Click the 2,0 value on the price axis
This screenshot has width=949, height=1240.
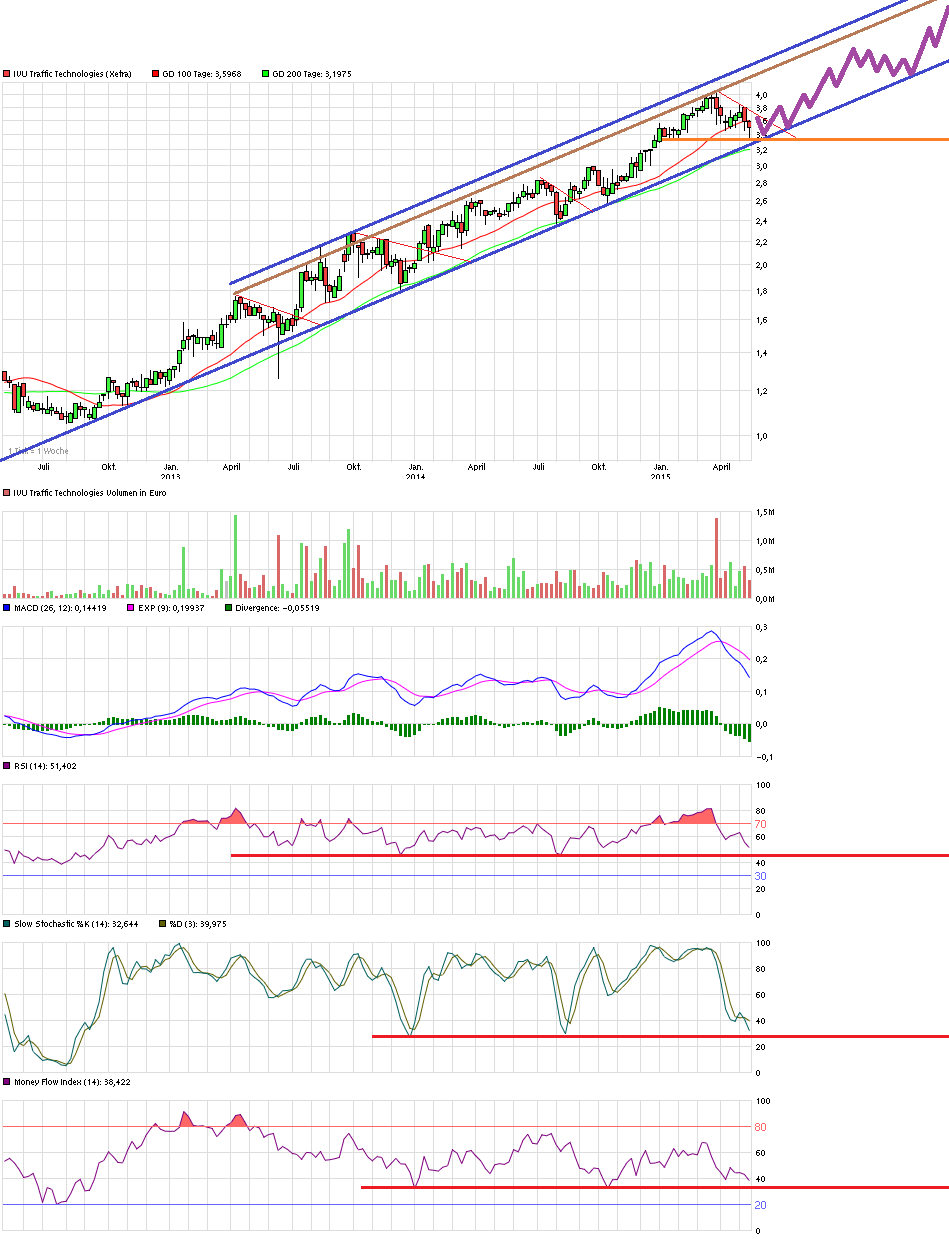(x=761, y=266)
